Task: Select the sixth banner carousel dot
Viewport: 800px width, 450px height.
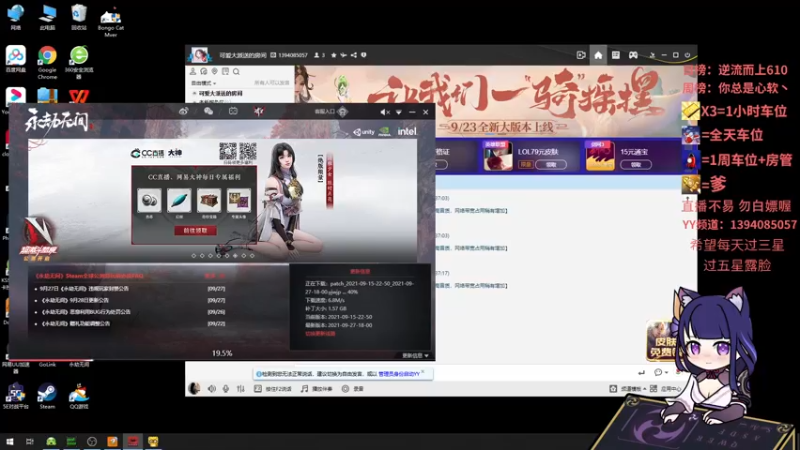Action: click(235, 256)
